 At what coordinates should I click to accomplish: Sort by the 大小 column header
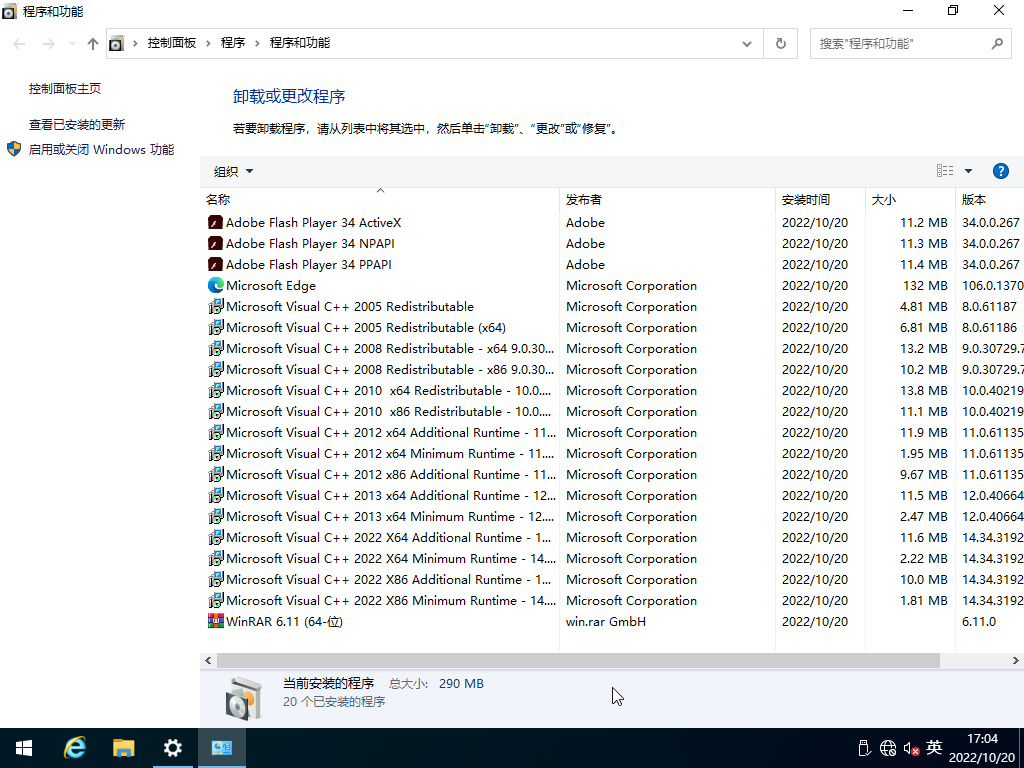click(x=910, y=199)
